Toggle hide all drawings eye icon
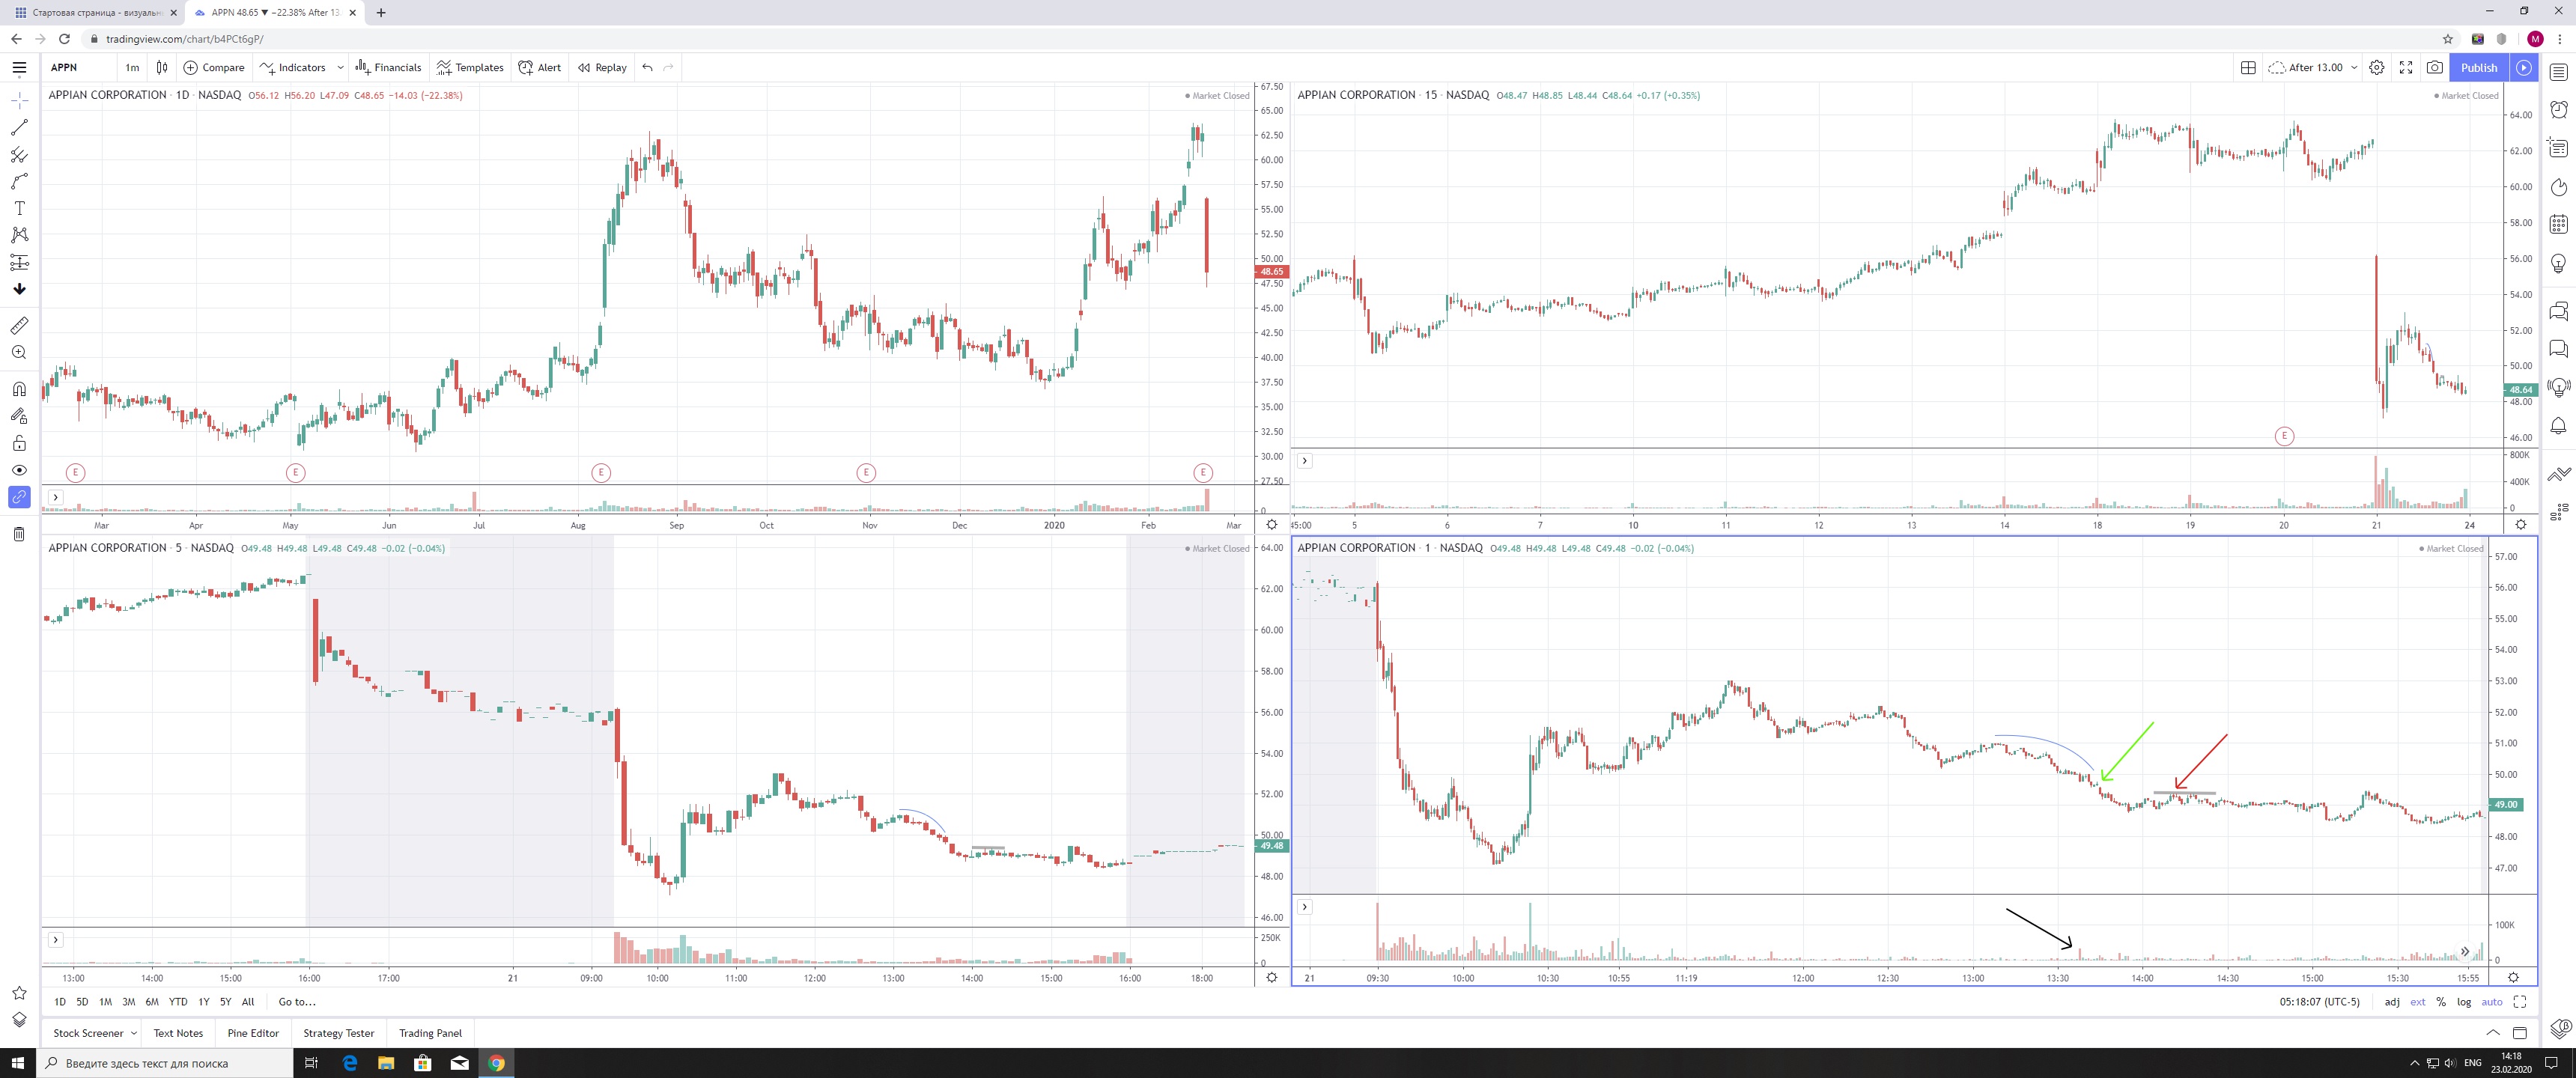The width and height of the screenshot is (2576, 1078). pos(19,470)
